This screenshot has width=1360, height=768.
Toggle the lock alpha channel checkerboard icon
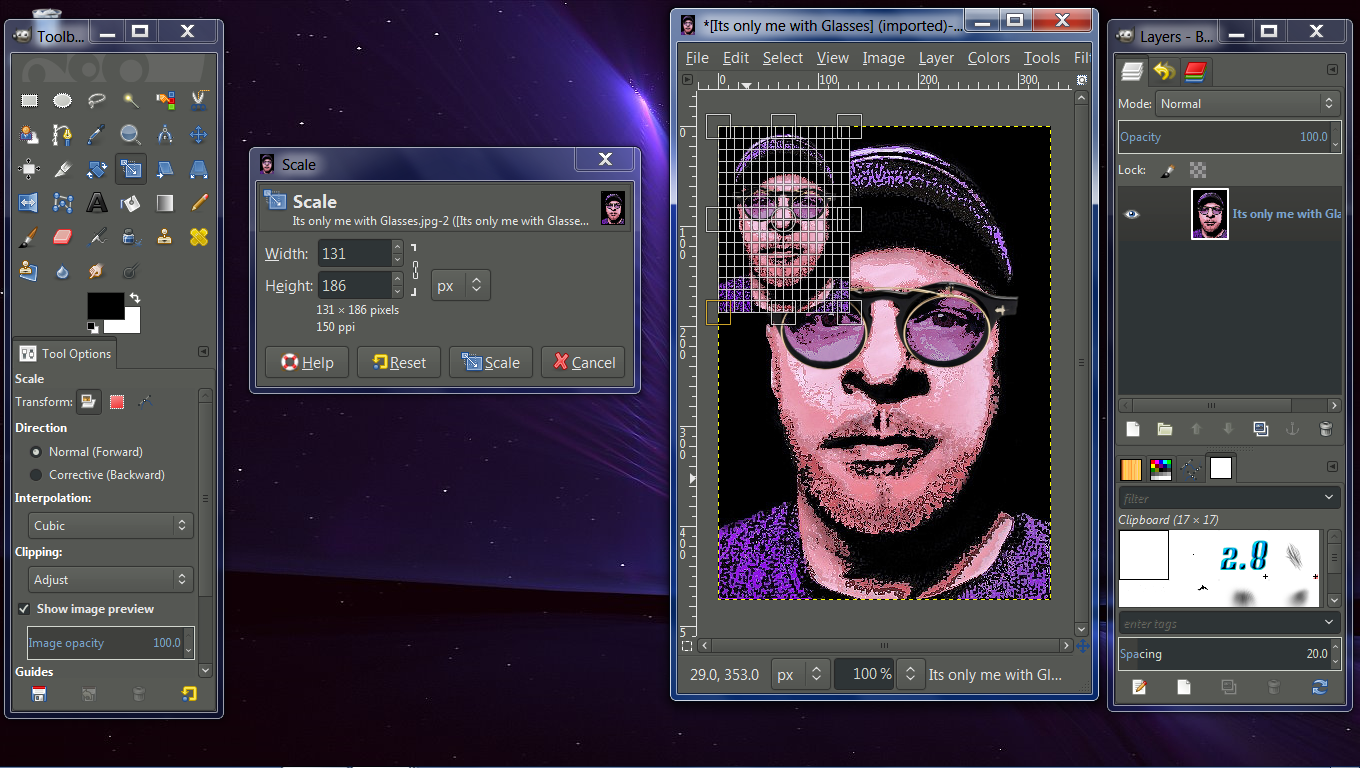(1198, 171)
